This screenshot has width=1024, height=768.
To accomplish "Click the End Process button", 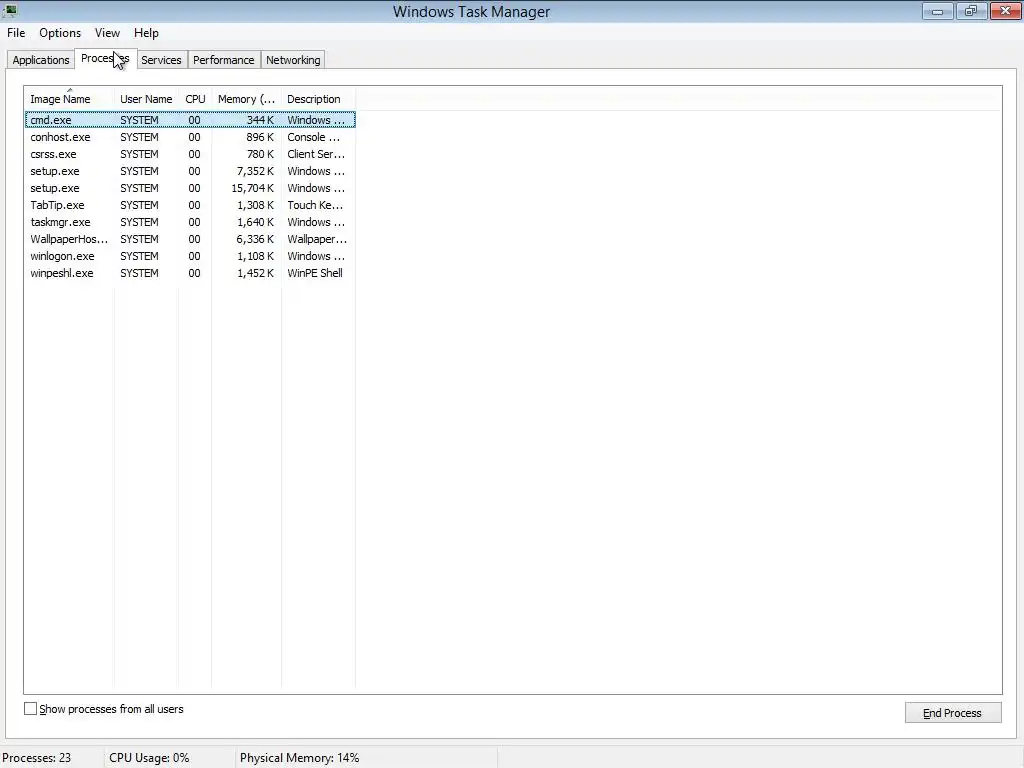I will click(x=953, y=712).
